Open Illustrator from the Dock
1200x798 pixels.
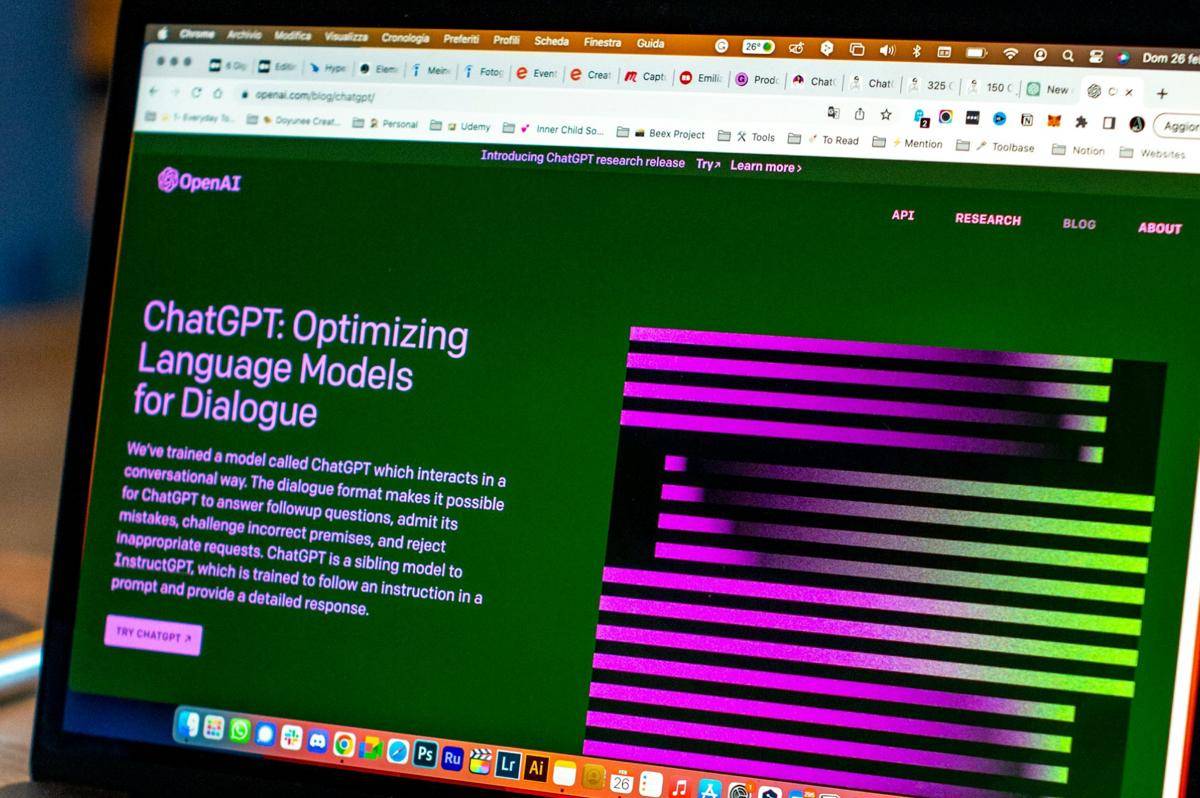(x=536, y=768)
